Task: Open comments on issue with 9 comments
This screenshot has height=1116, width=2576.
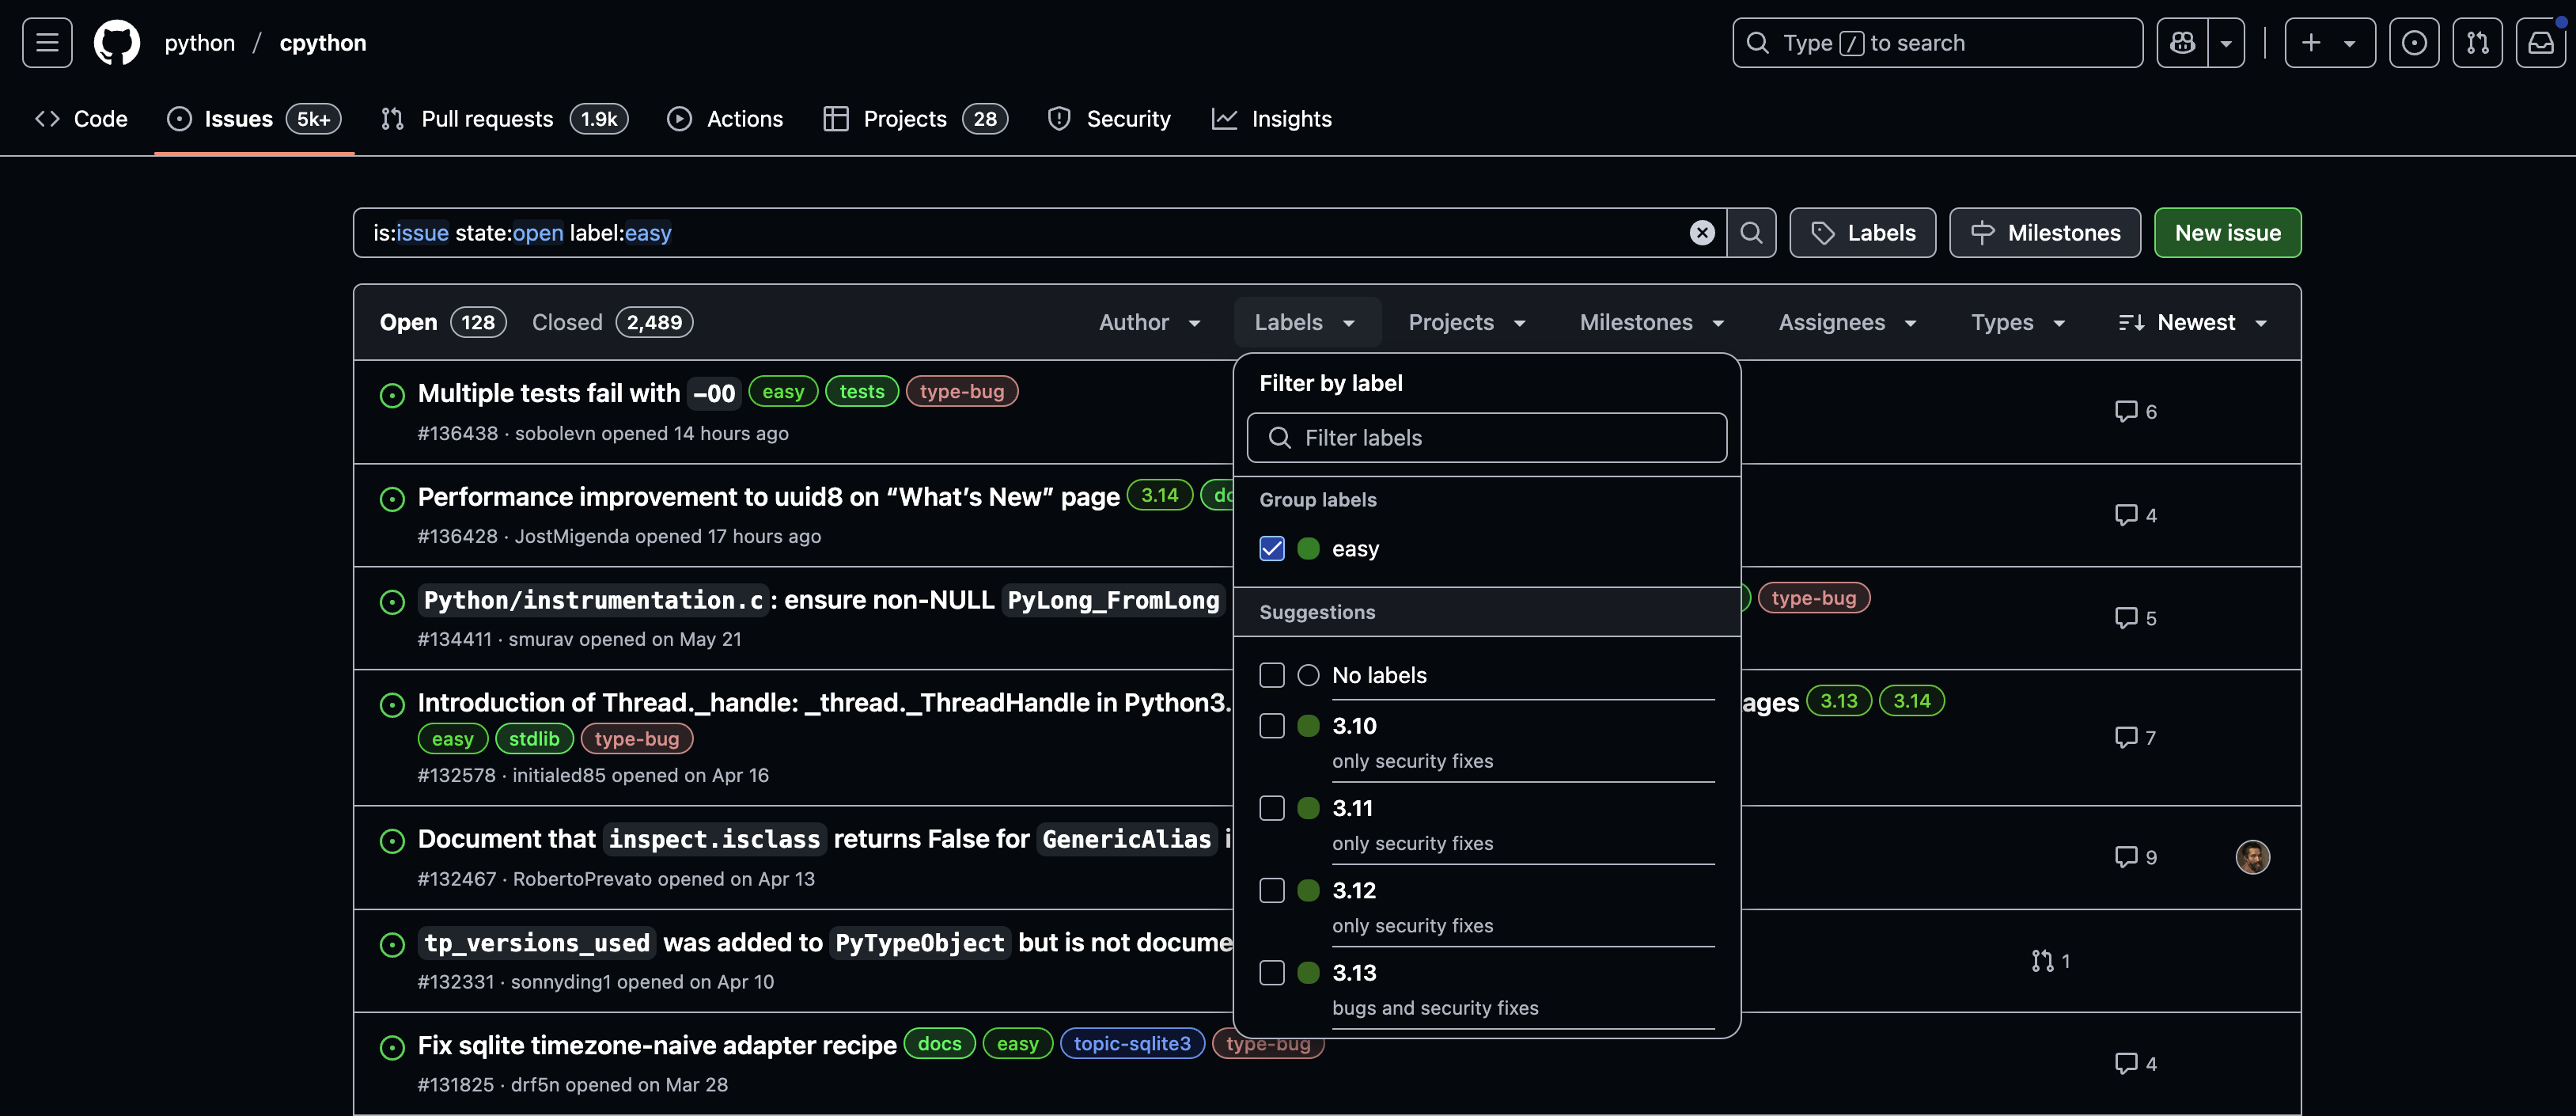Action: pyautogui.click(x=2135, y=857)
